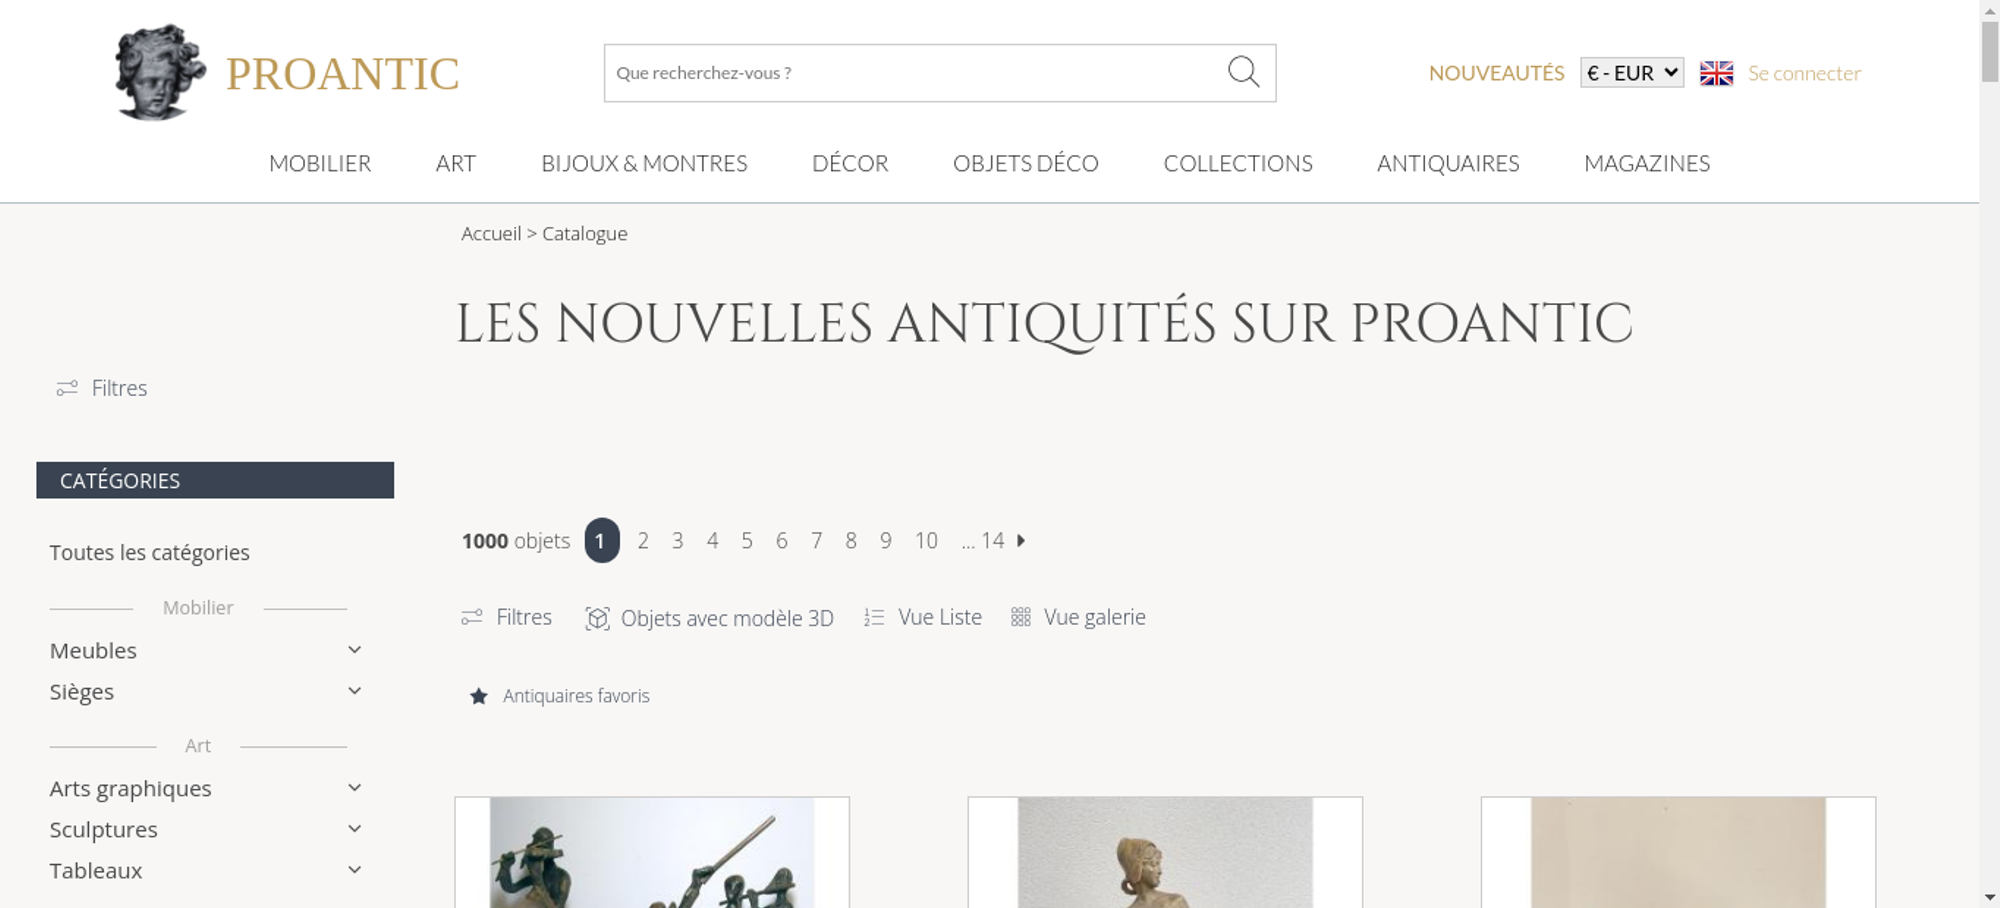Open the EUR currency dropdown

pyautogui.click(x=1632, y=73)
